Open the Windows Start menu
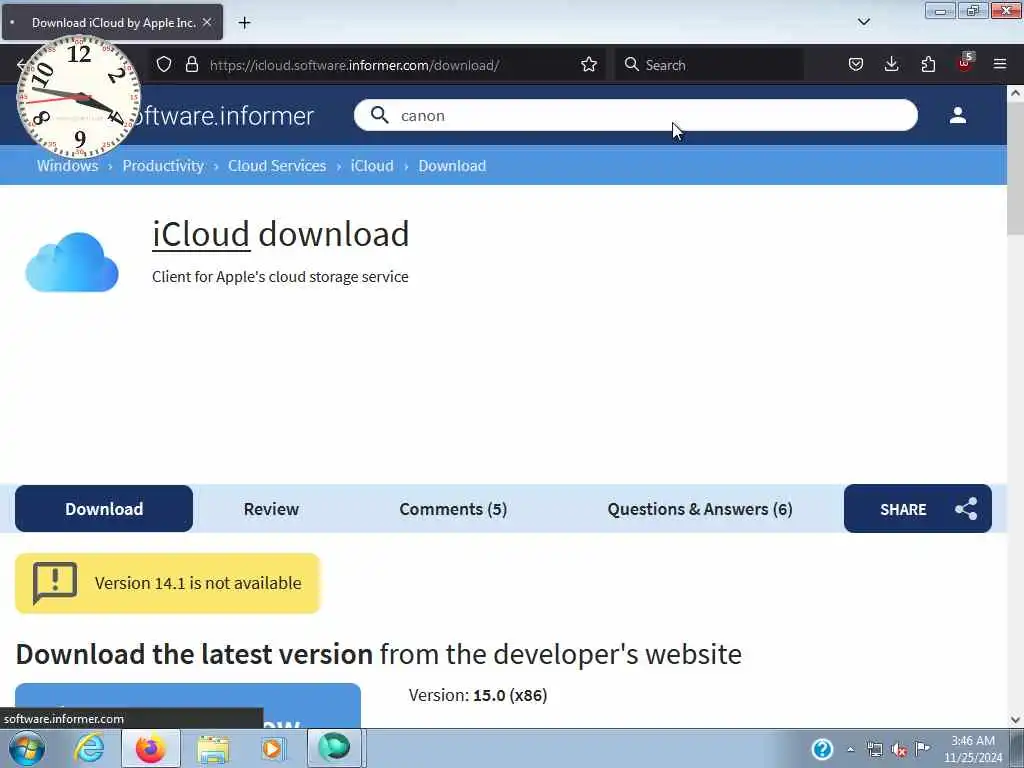This screenshot has height=768, width=1024. 27,748
